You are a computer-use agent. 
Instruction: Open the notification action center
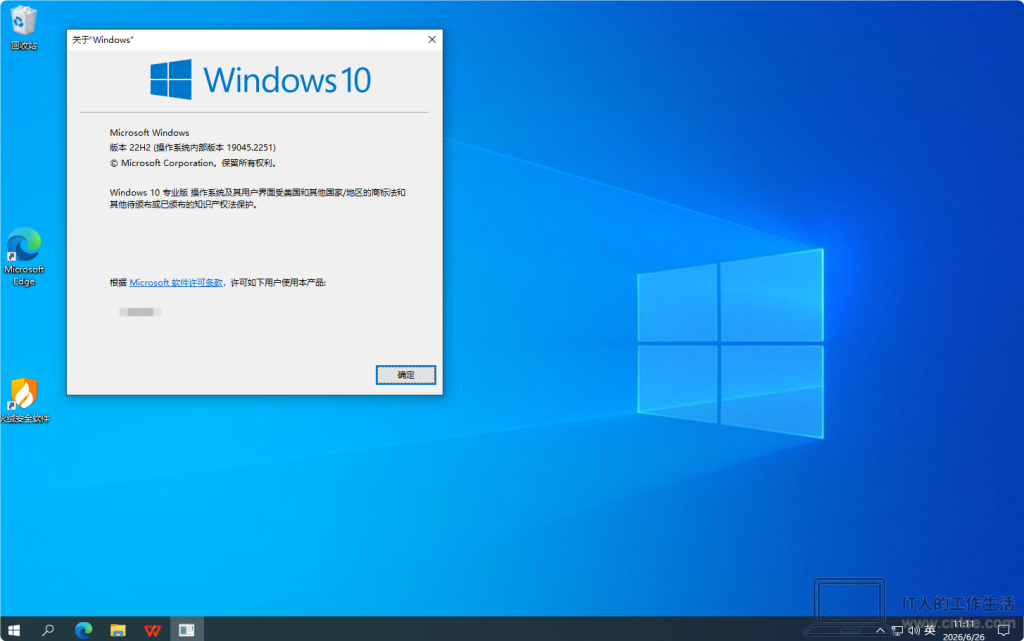(1004, 630)
